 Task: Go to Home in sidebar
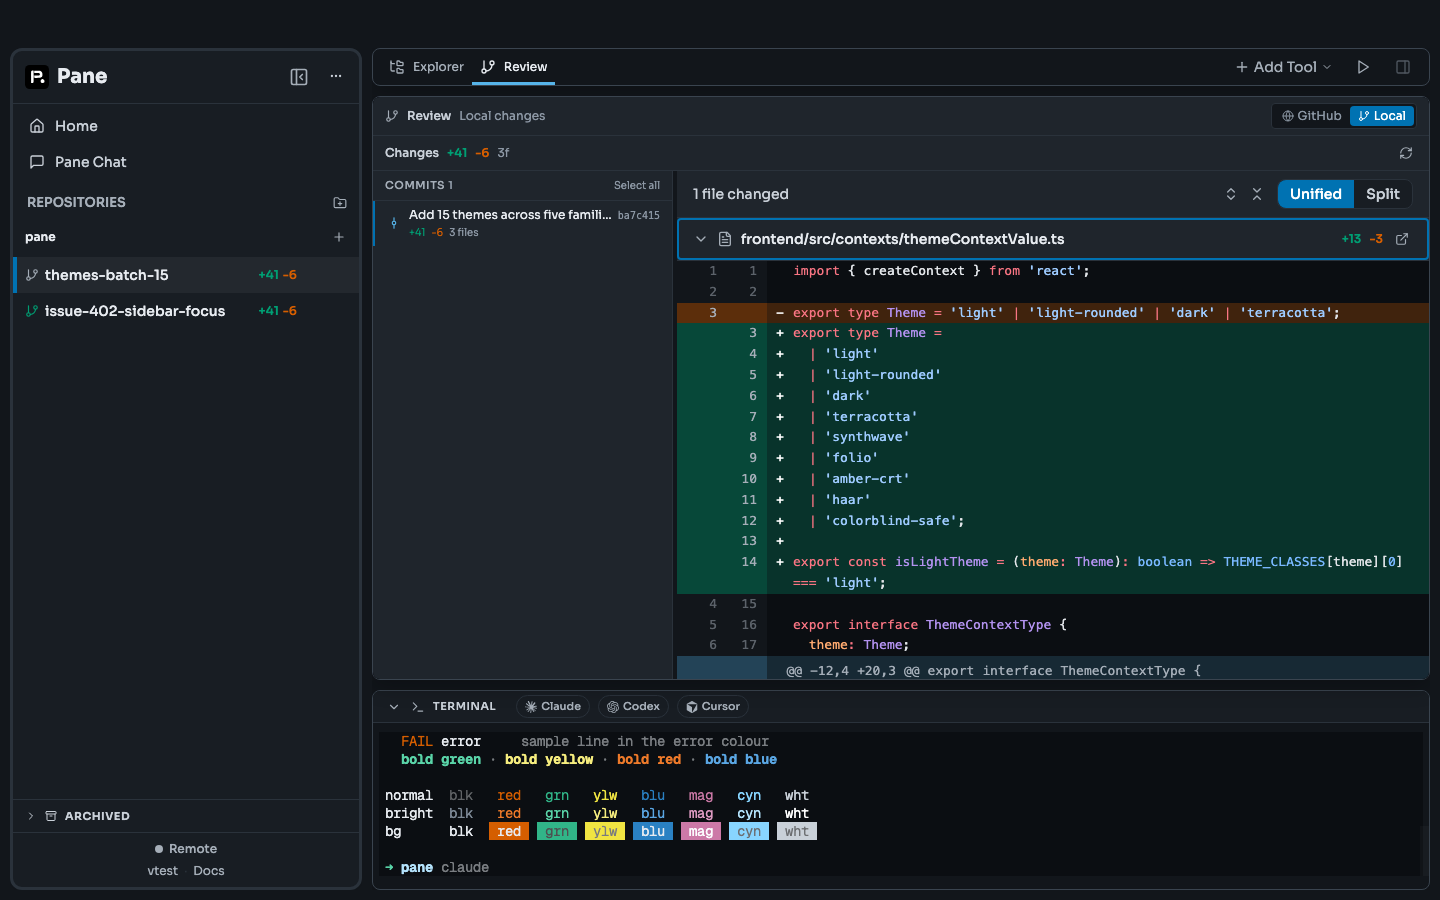[x=186, y=126]
